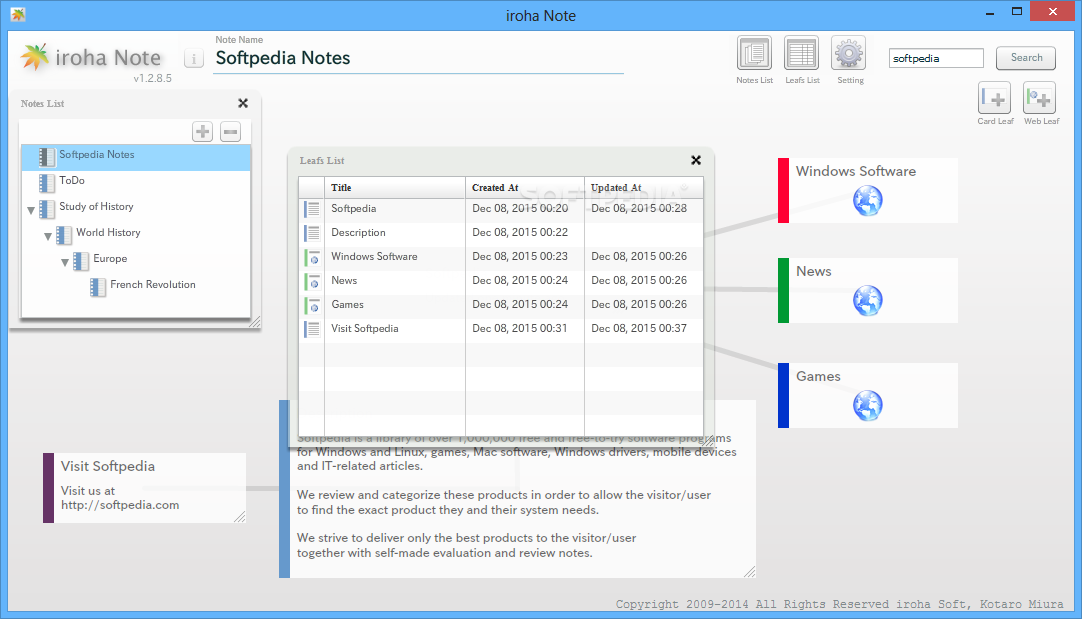Select Study of History note
Viewport: 1082px width, 619px height.
click(96, 206)
